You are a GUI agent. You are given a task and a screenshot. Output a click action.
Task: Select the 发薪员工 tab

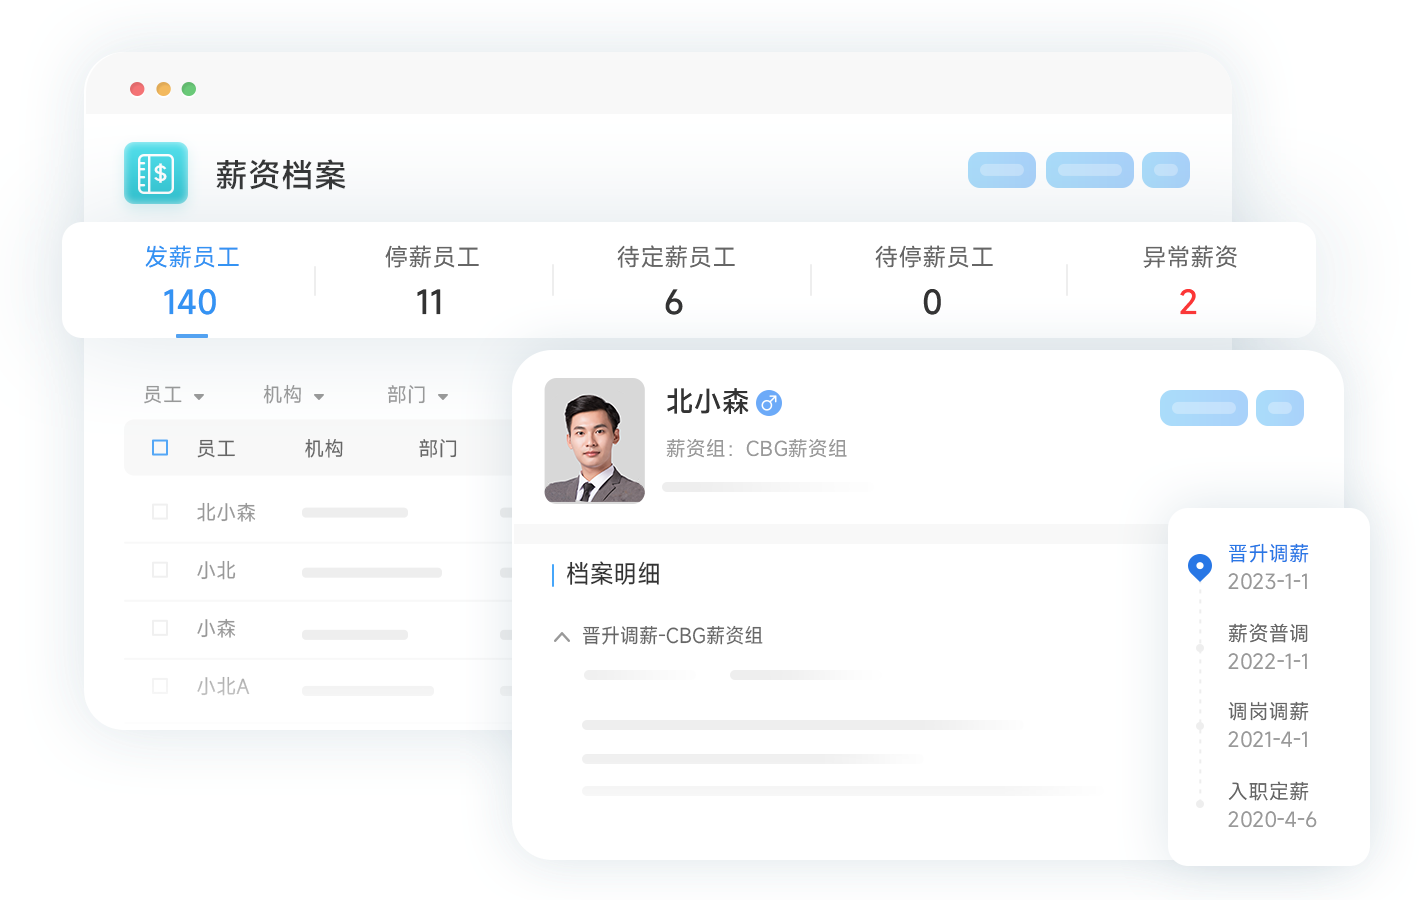190,280
